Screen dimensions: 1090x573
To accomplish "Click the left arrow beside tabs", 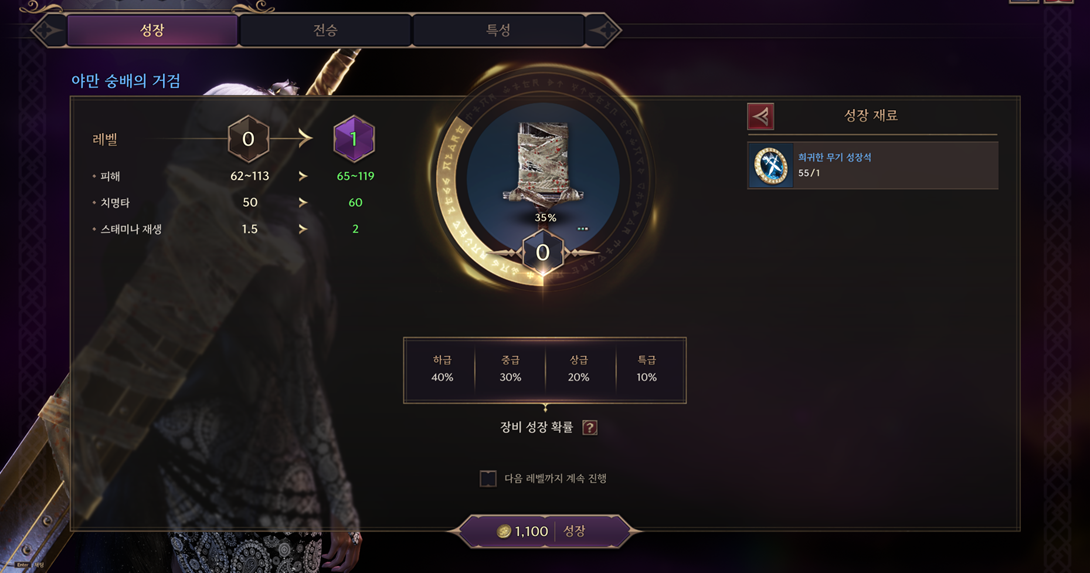I will point(49,31).
